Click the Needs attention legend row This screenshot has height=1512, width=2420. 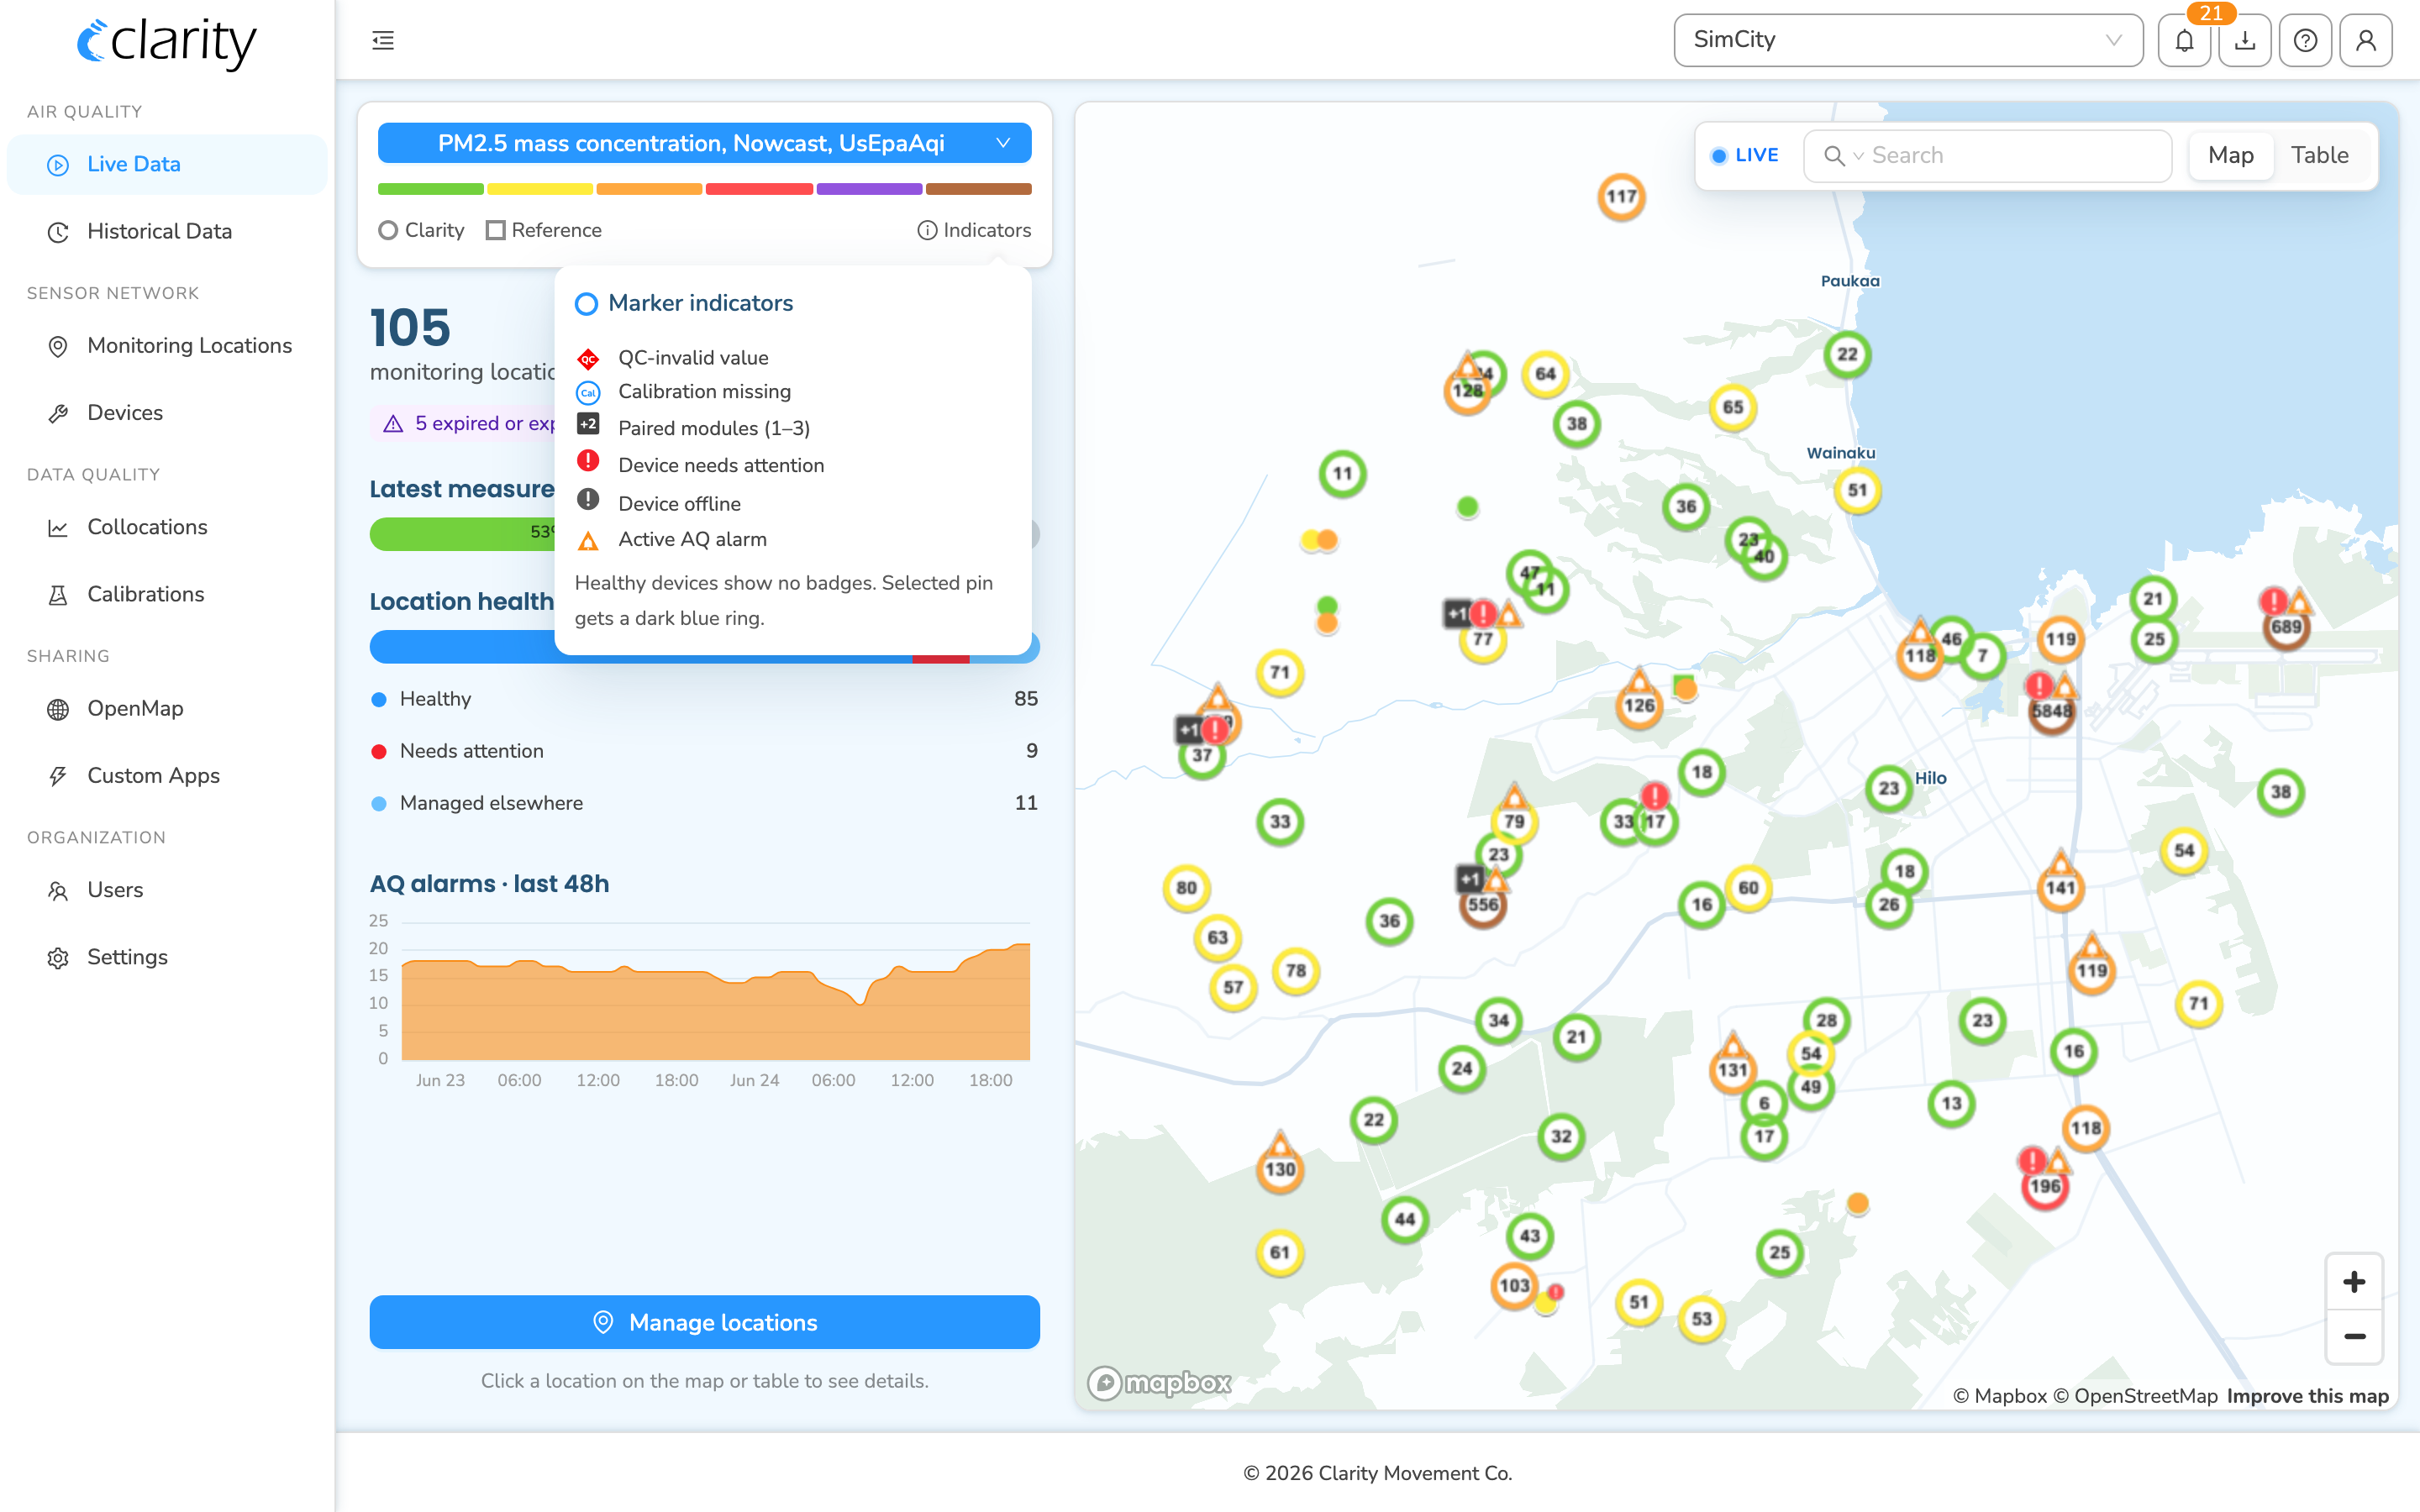(x=704, y=751)
